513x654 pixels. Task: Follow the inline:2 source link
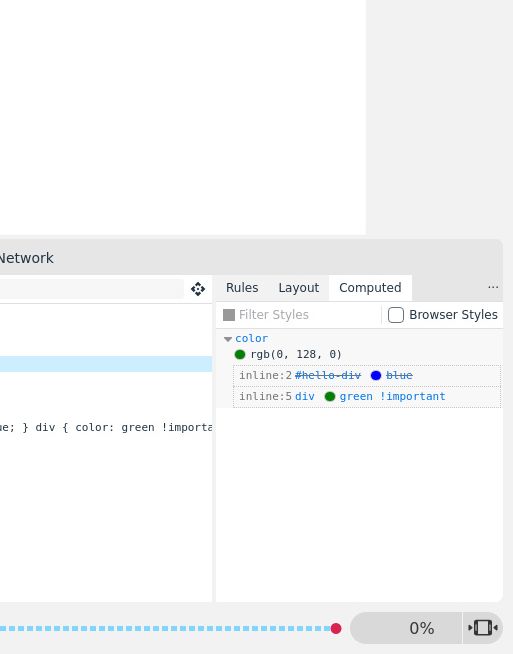265,375
